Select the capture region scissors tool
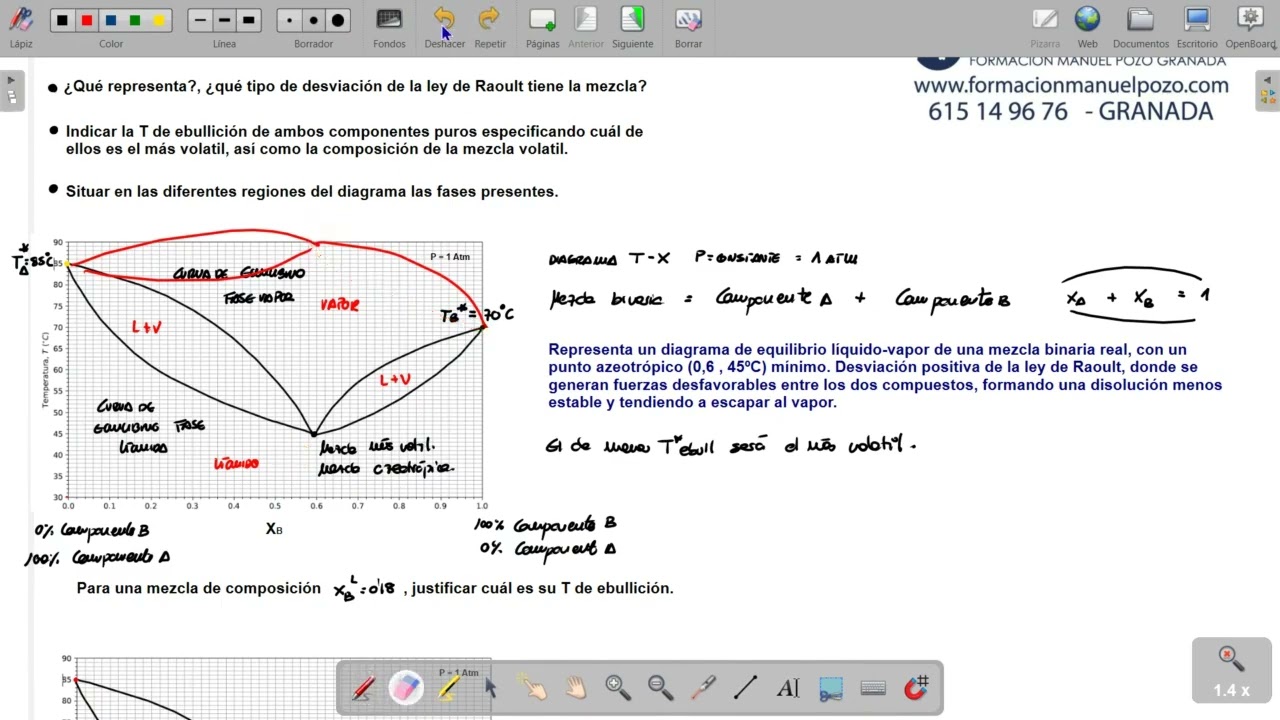 [831, 688]
